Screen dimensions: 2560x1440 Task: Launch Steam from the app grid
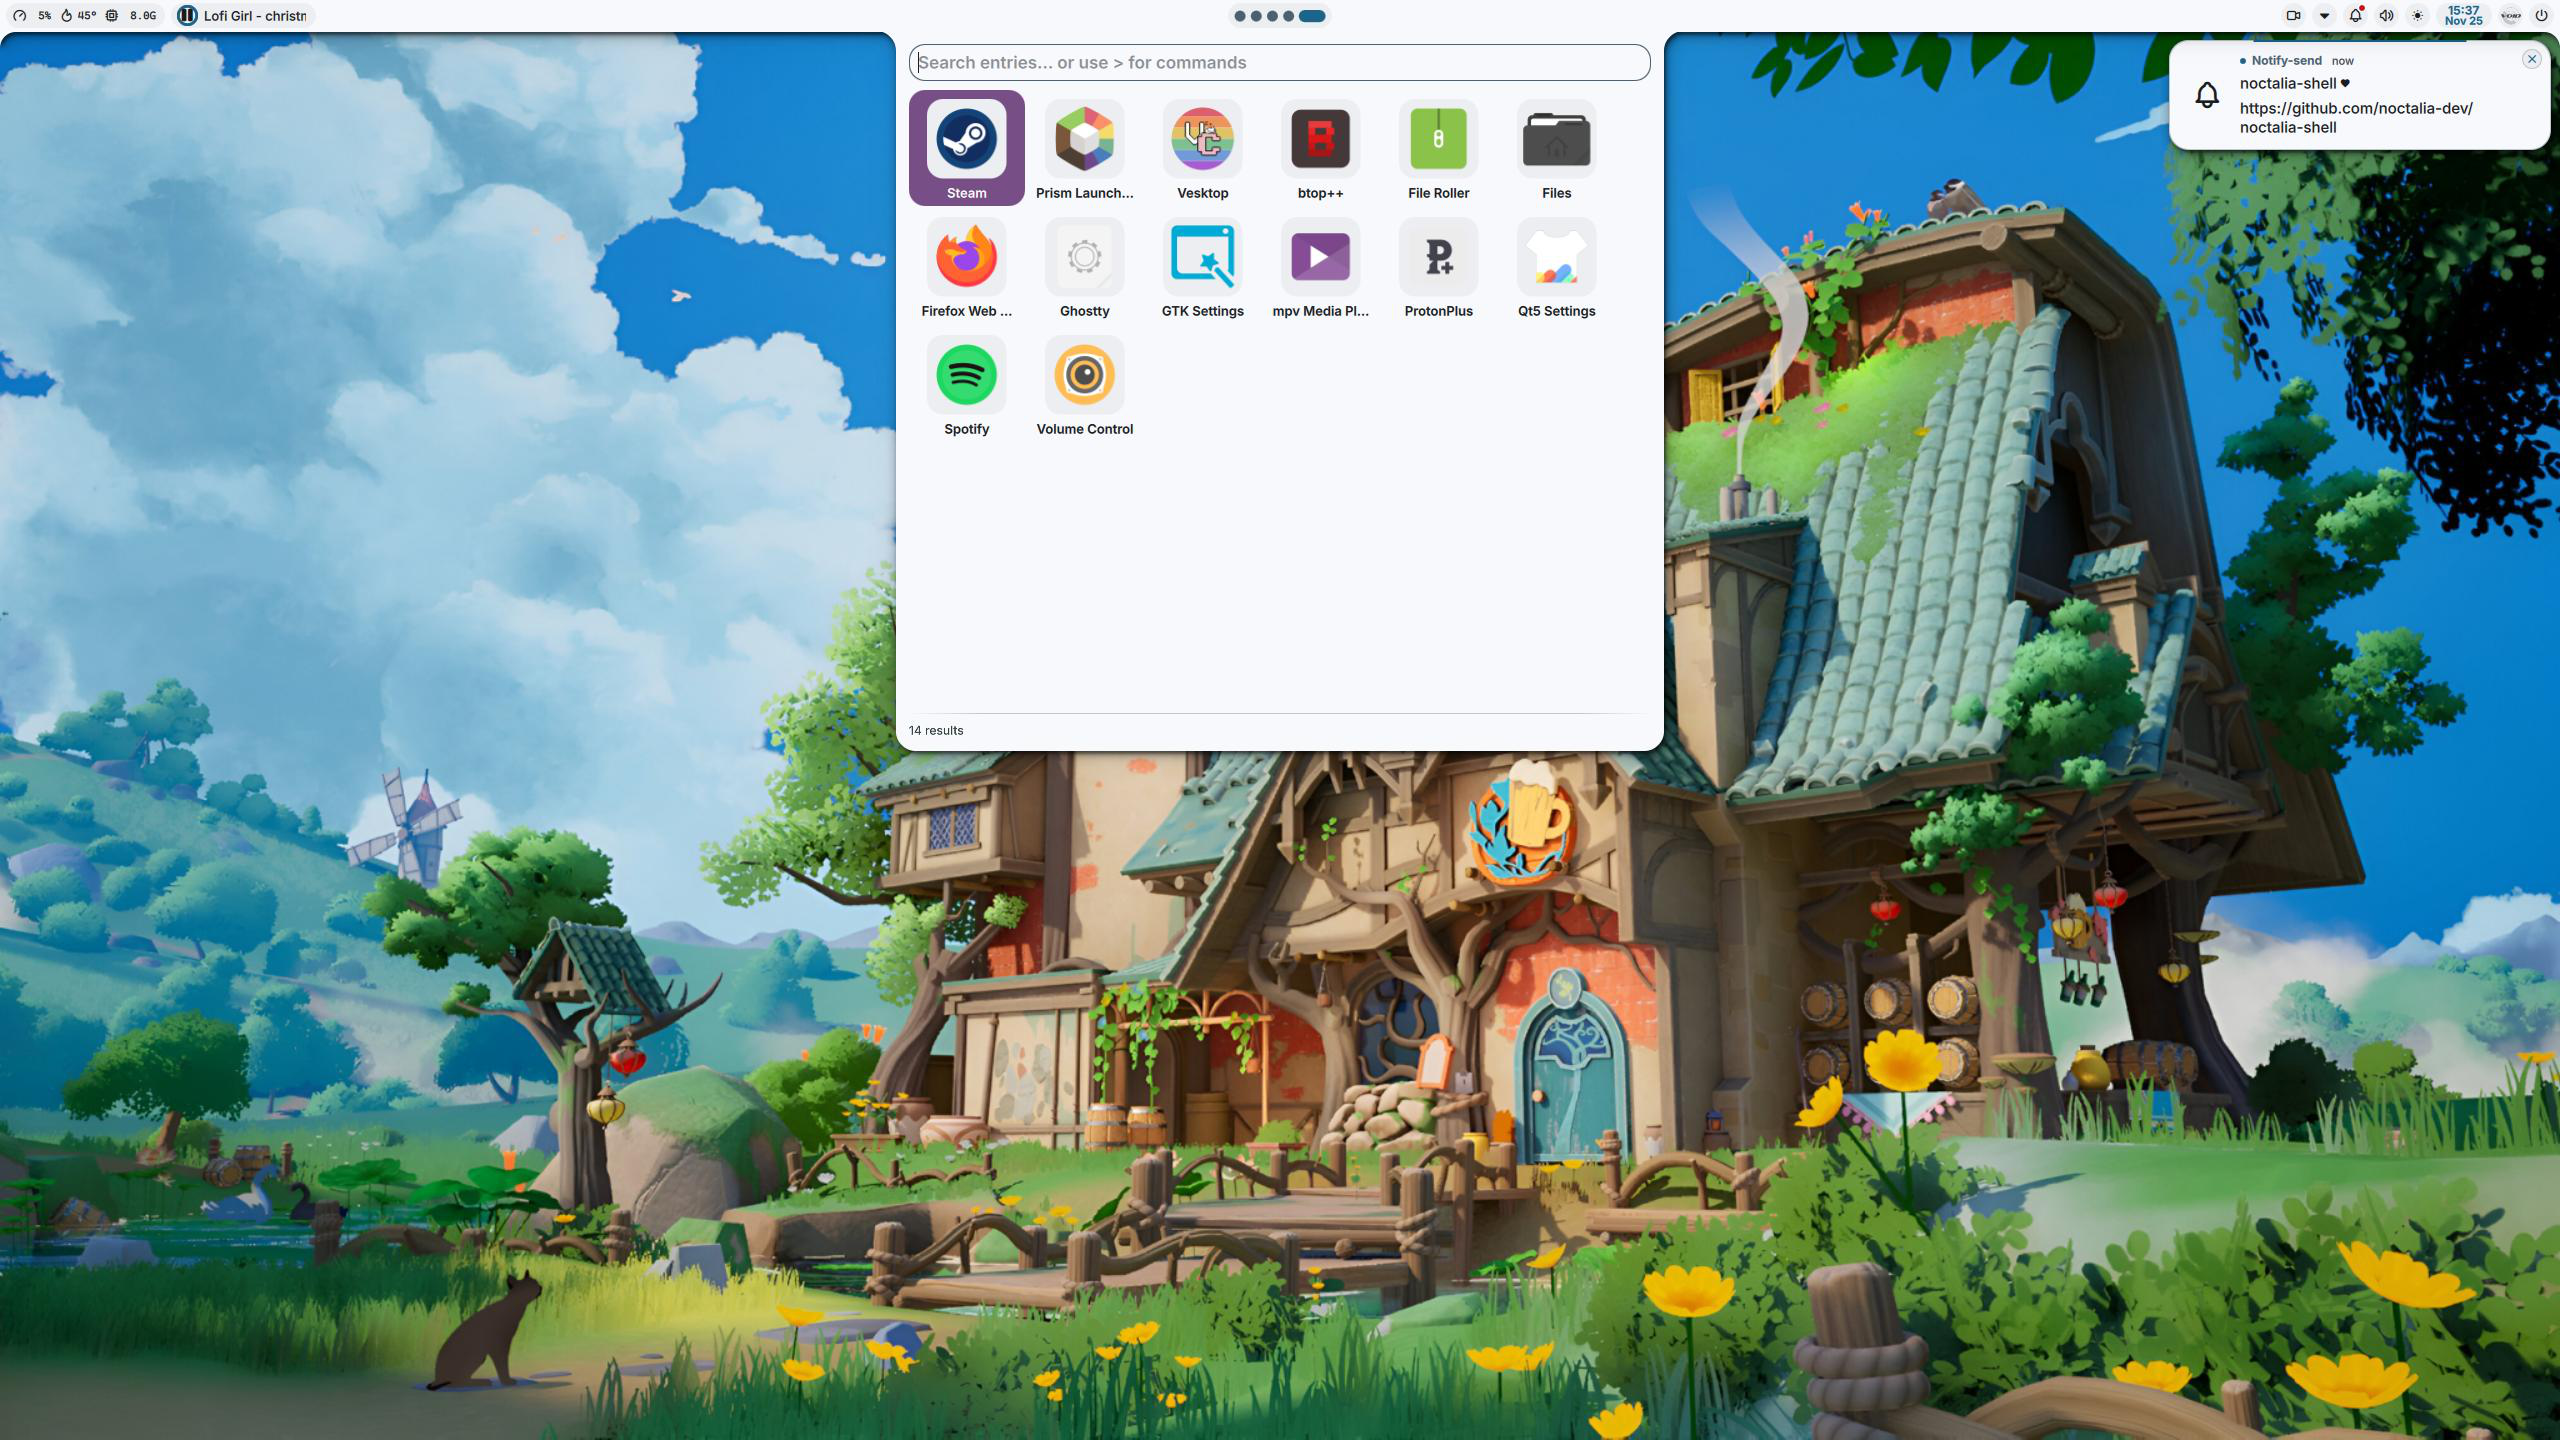pos(966,148)
